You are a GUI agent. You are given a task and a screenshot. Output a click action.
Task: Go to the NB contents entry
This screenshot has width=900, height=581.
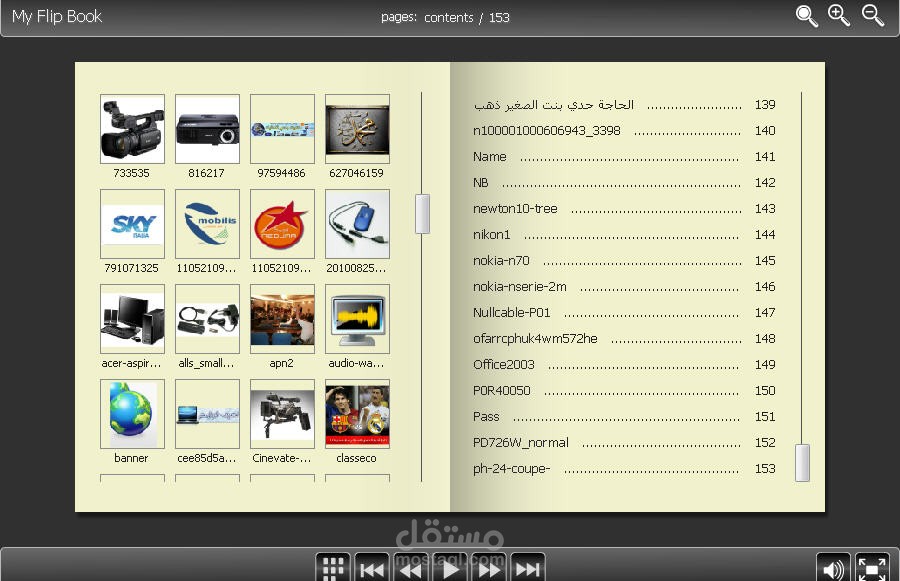point(624,183)
